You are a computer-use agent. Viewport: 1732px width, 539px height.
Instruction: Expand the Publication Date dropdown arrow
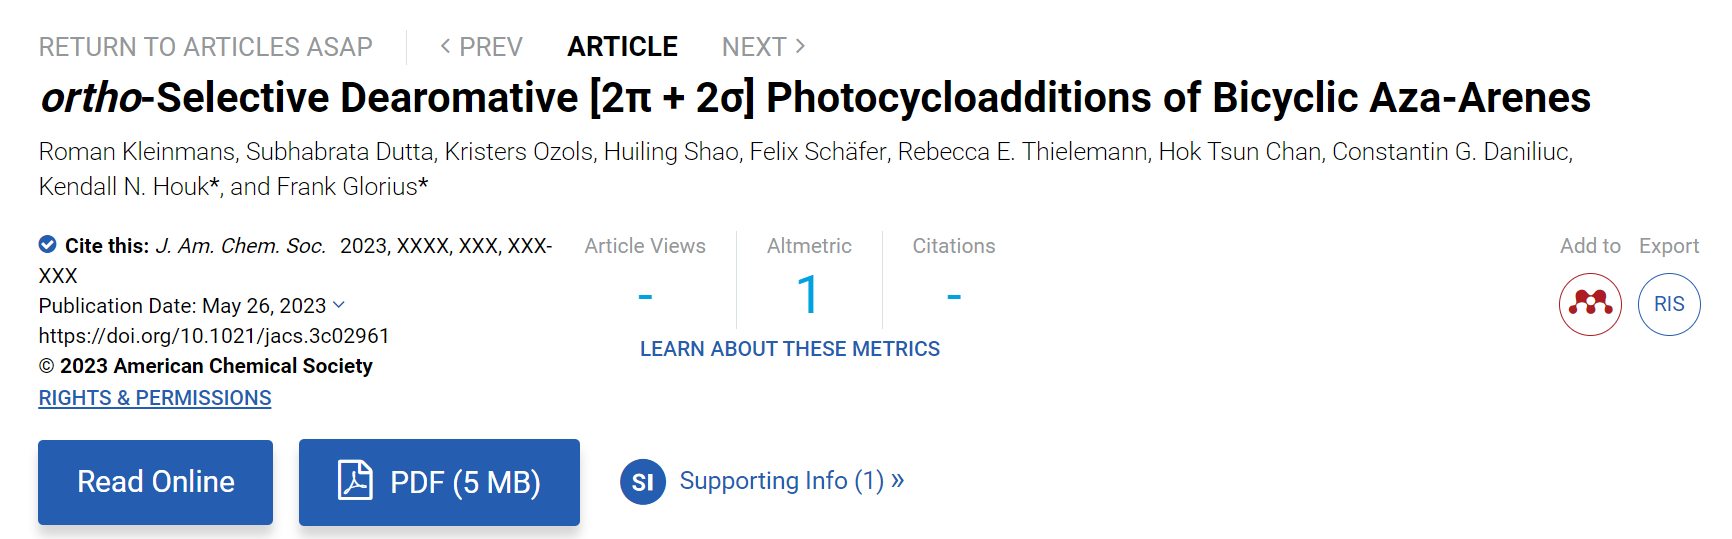point(339,304)
